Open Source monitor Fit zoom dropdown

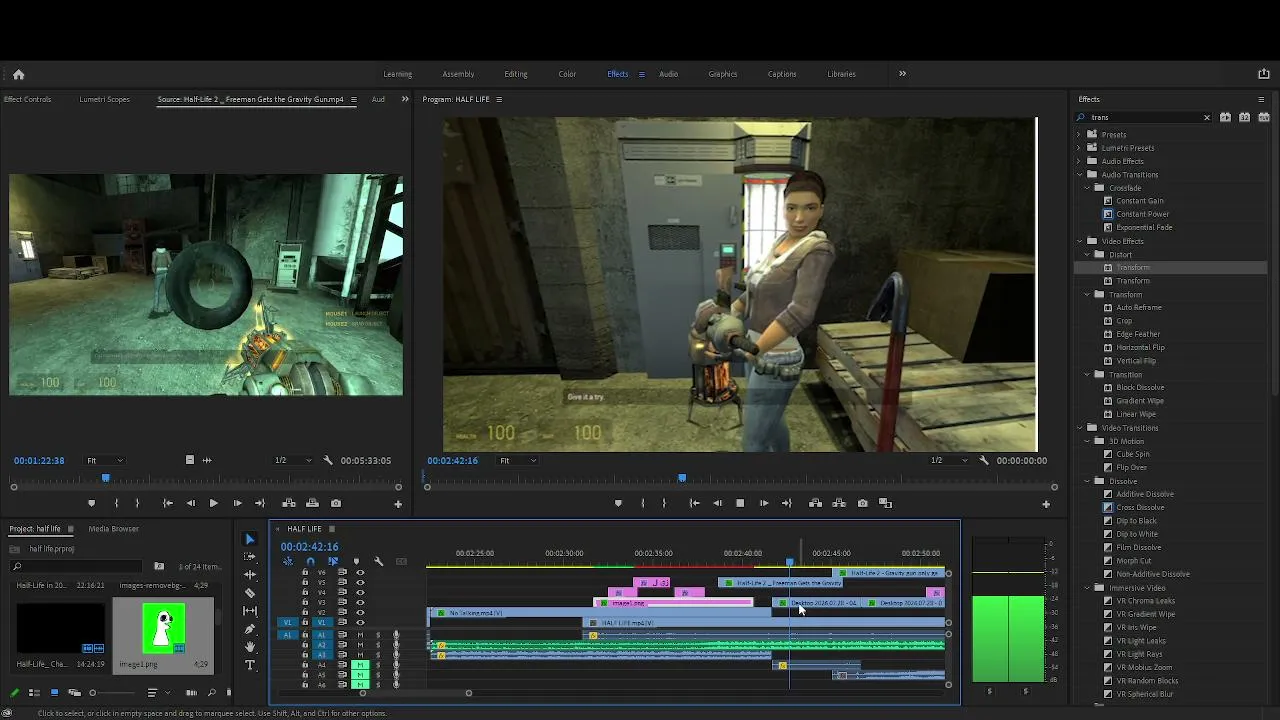[104, 460]
